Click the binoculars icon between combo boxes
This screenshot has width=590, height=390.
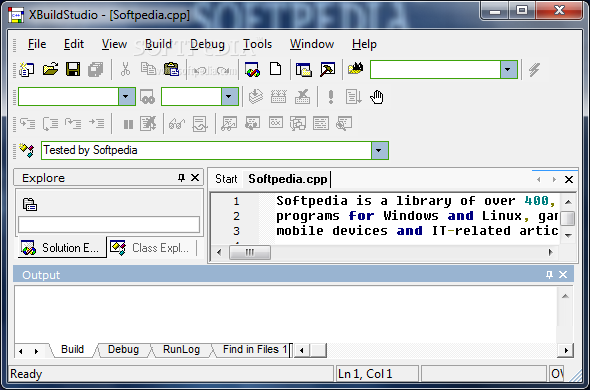click(x=148, y=97)
